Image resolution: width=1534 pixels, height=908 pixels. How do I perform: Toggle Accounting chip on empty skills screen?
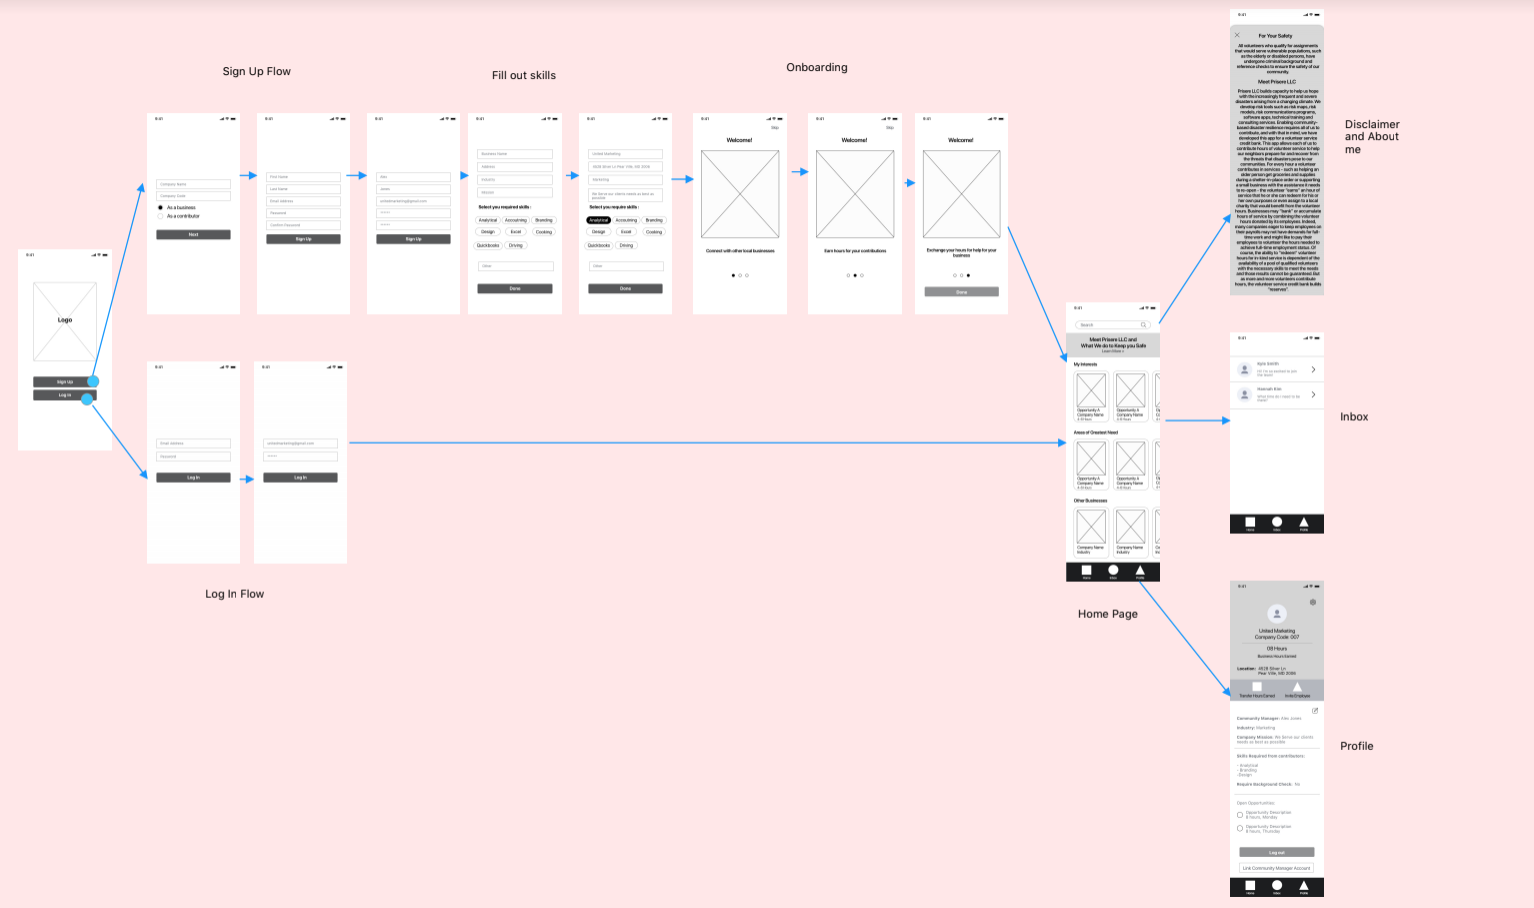click(516, 220)
